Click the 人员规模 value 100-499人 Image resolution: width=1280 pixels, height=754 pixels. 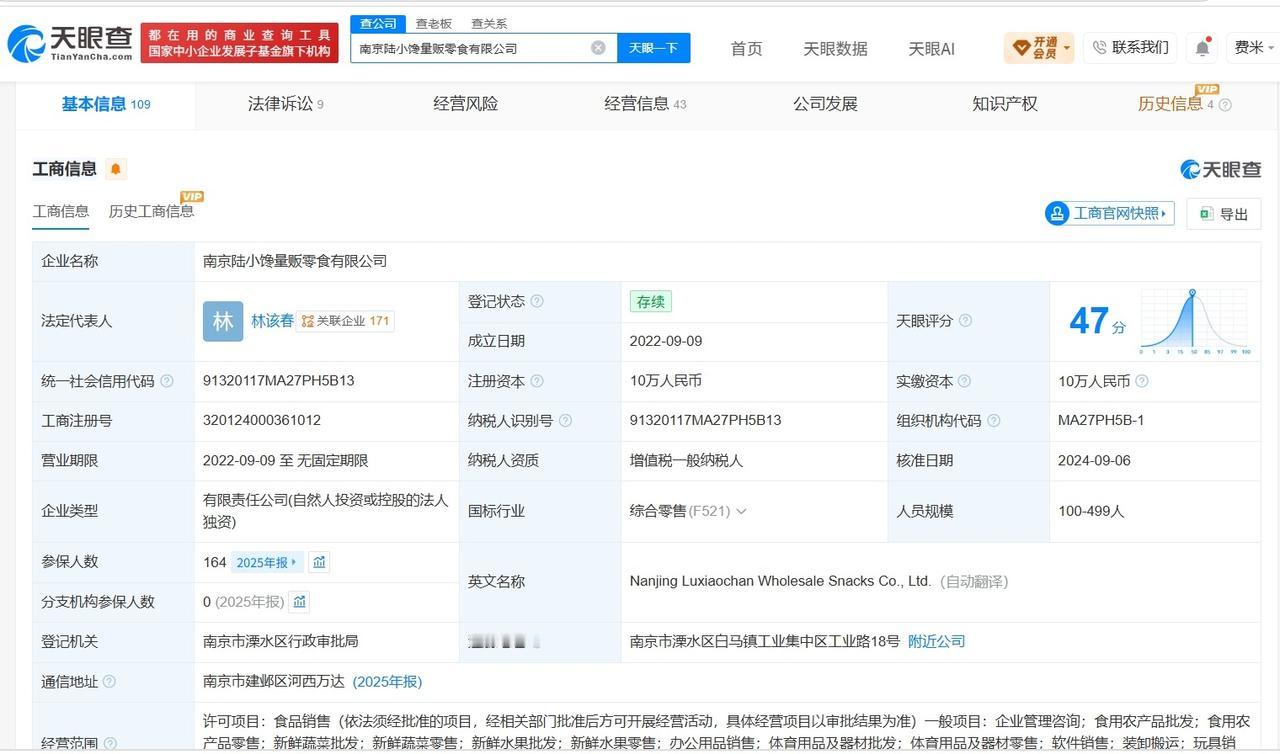(x=1091, y=511)
